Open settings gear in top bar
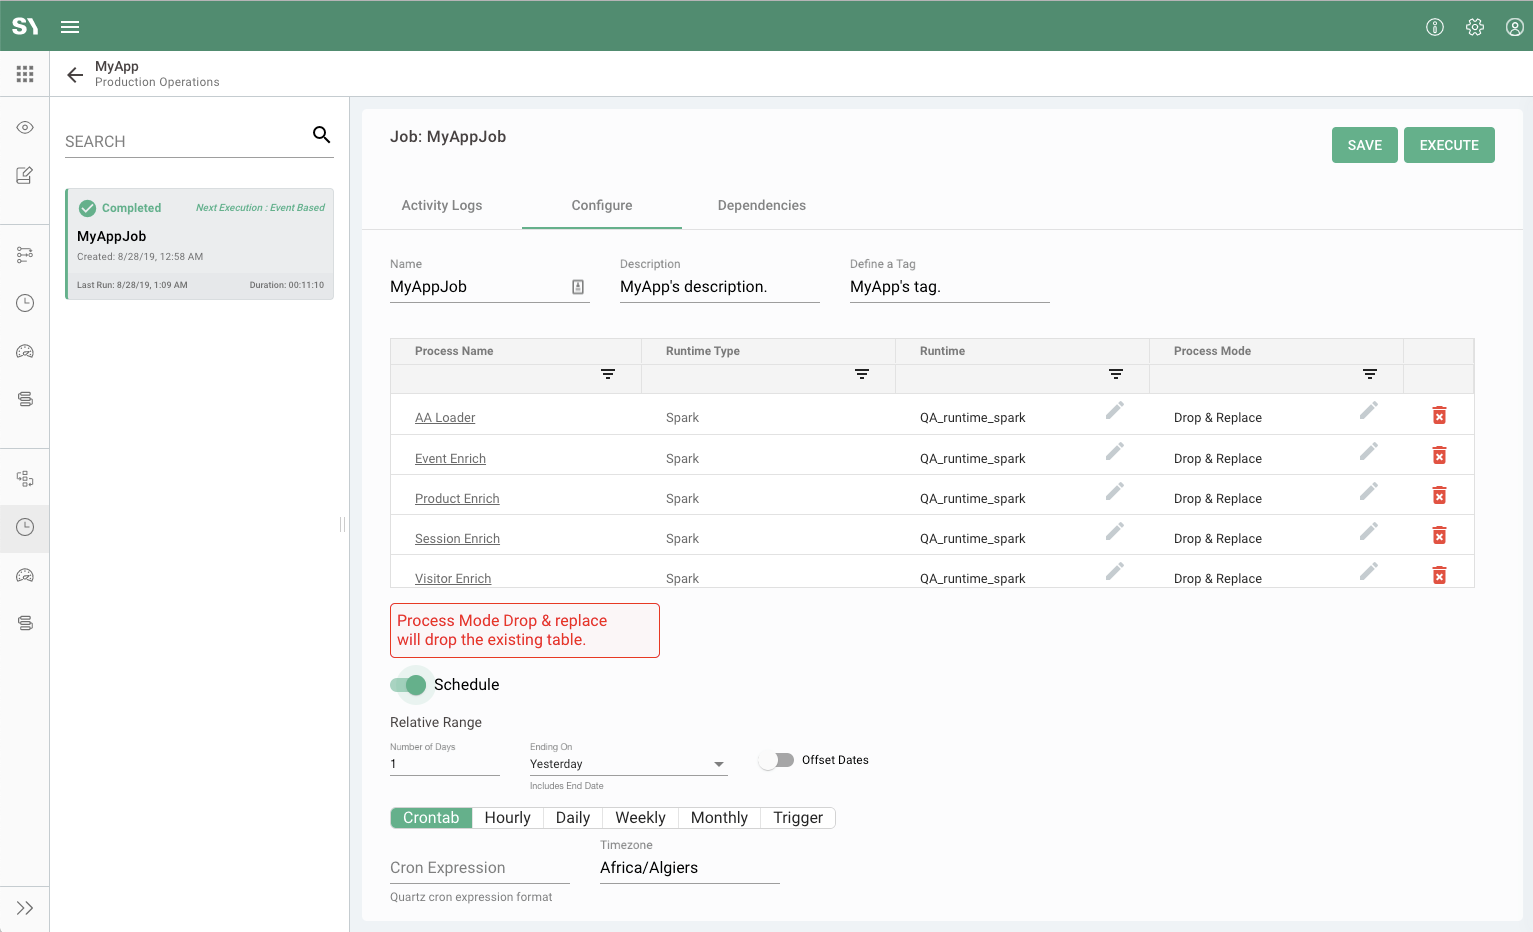Screen dimensions: 1533x932 point(1474,27)
